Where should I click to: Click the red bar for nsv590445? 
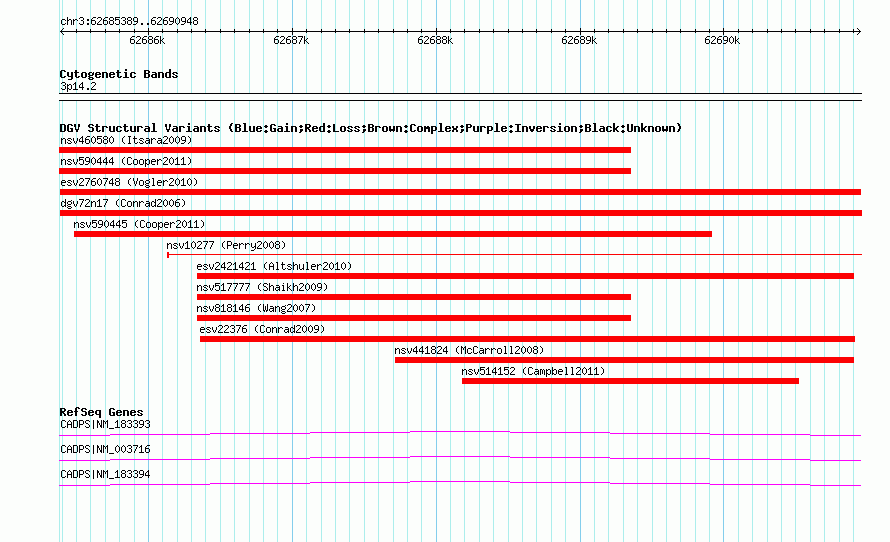(393, 234)
